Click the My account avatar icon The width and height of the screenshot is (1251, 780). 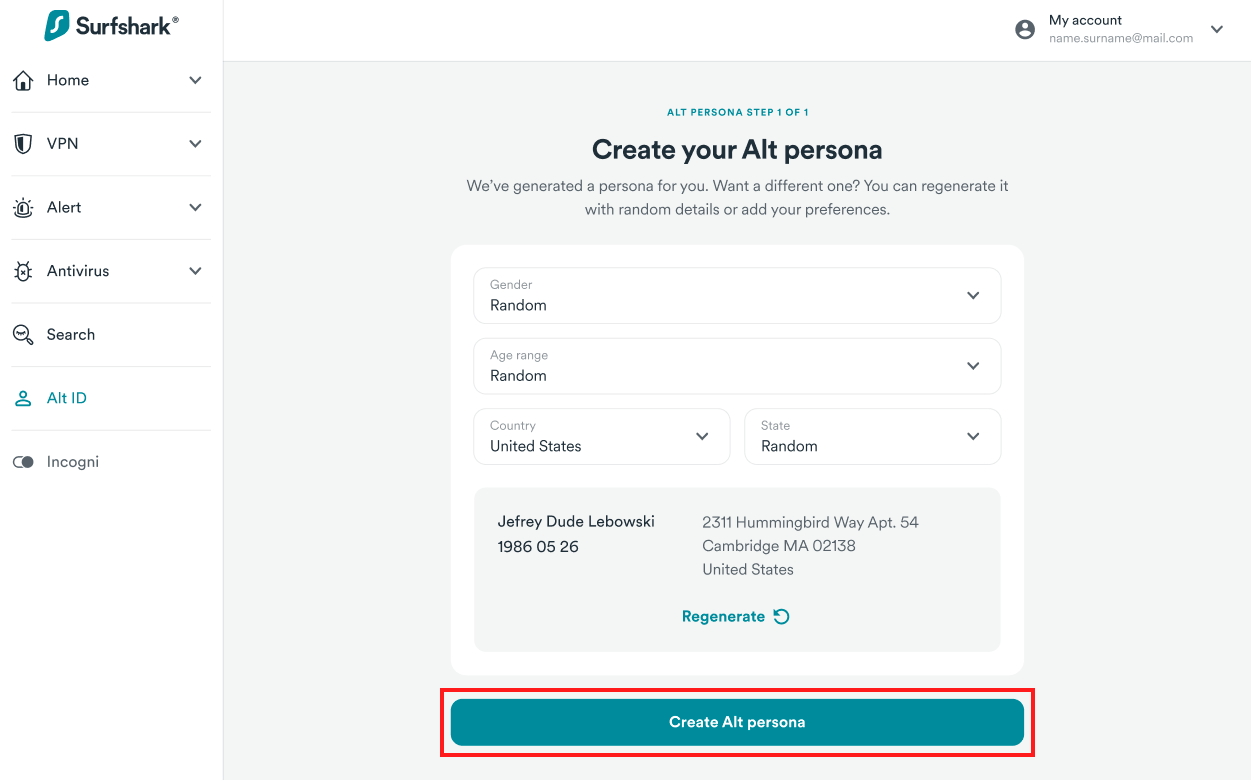[x=1025, y=30]
